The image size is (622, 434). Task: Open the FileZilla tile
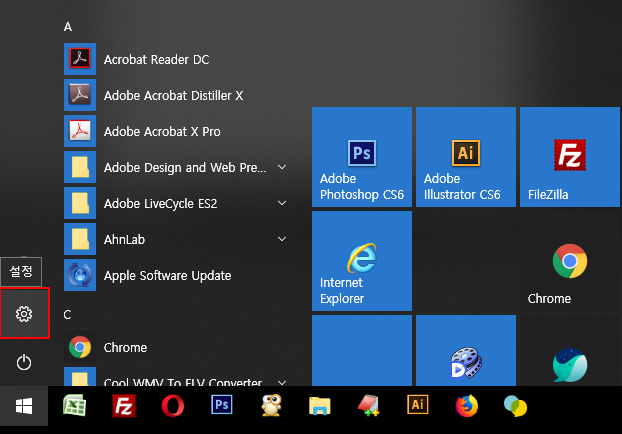(570, 157)
